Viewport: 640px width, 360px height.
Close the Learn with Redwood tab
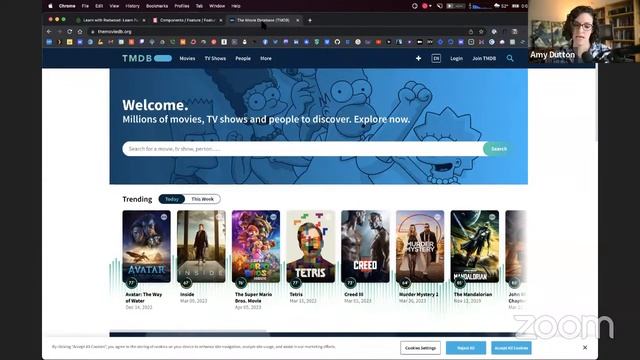pyautogui.click(x=144, y=20)
